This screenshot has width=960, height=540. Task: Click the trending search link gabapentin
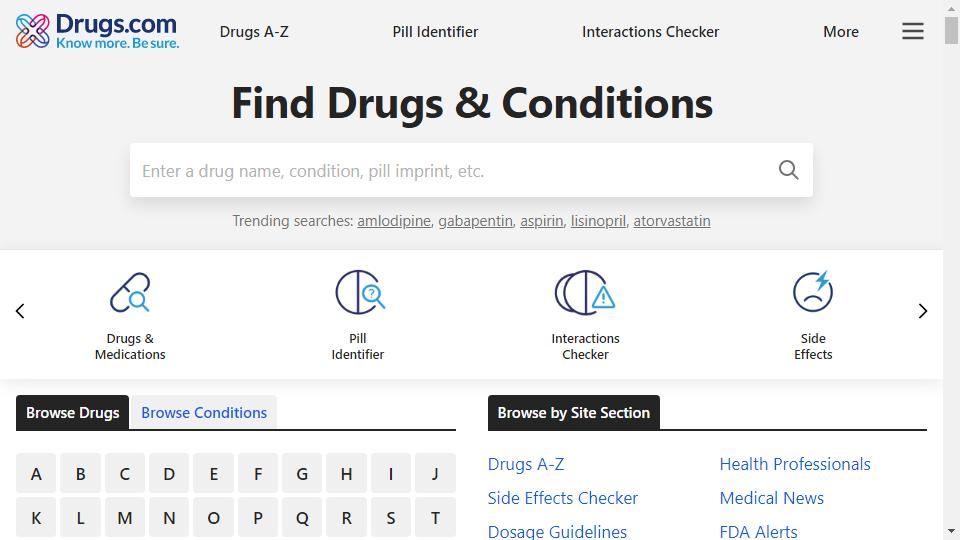(475, 221)
